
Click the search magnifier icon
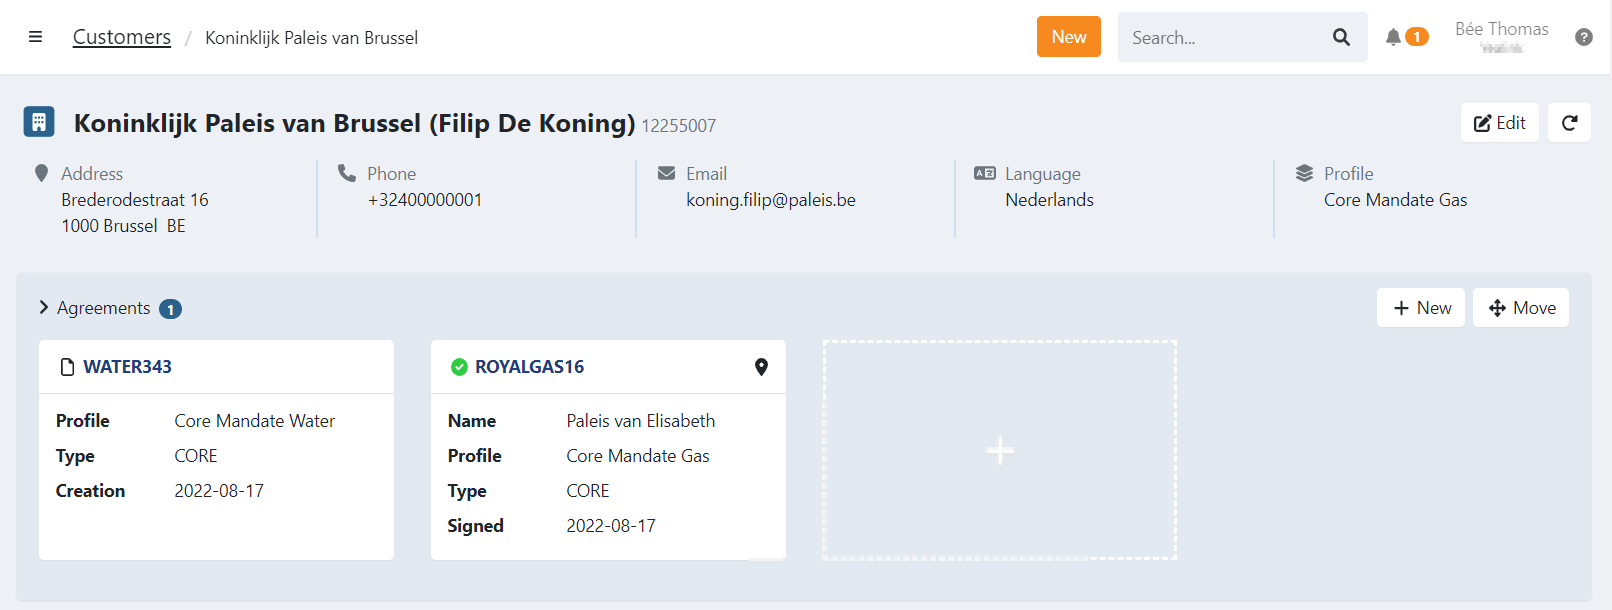tap(1341, 37)
